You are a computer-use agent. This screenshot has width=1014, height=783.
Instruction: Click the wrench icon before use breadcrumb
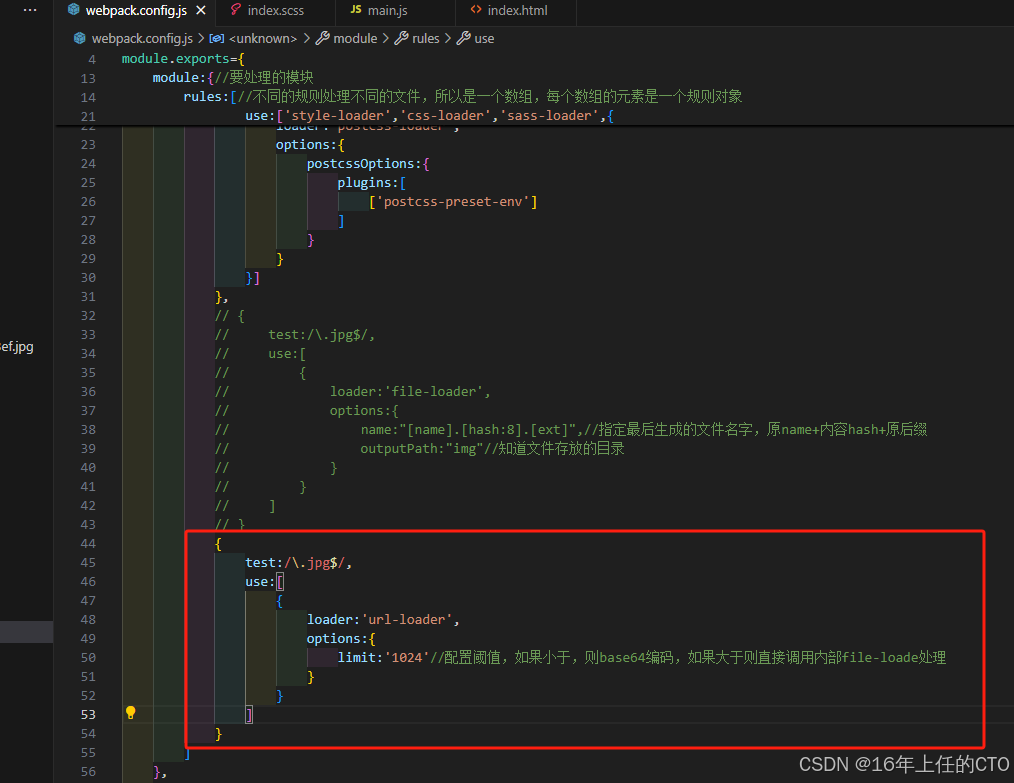[464, 38]
